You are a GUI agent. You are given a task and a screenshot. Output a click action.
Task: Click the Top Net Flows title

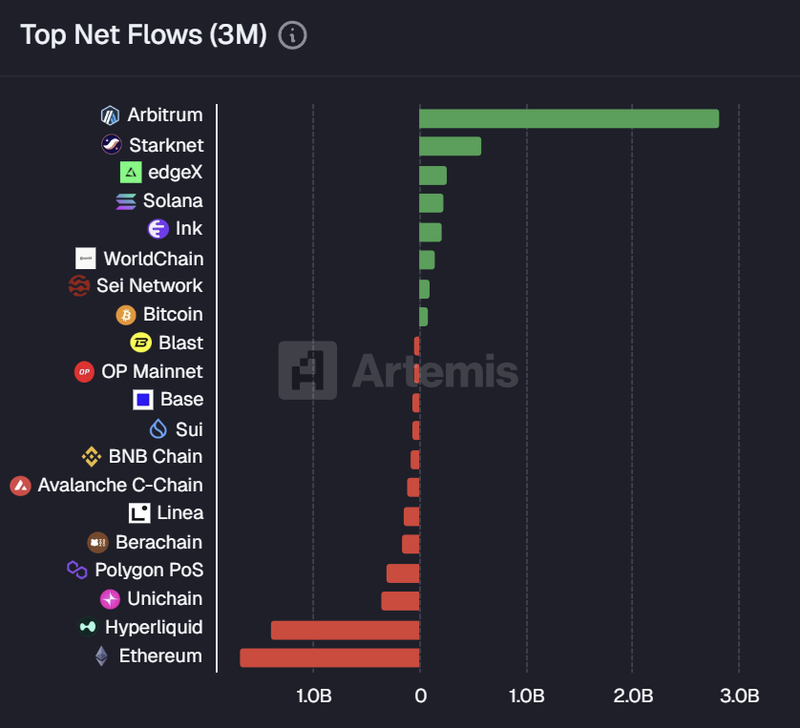(143, 36)
